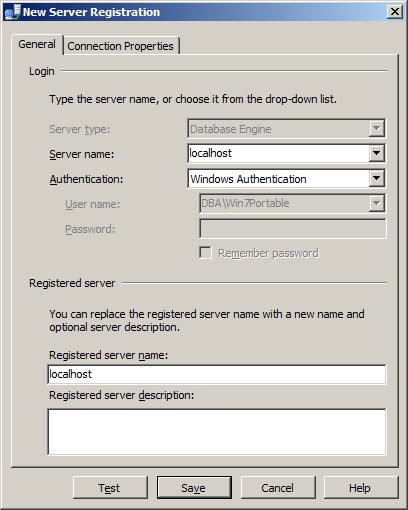Close the New Server Registration dialog
This screenshot has height=510, width=408.
[395, 12]
